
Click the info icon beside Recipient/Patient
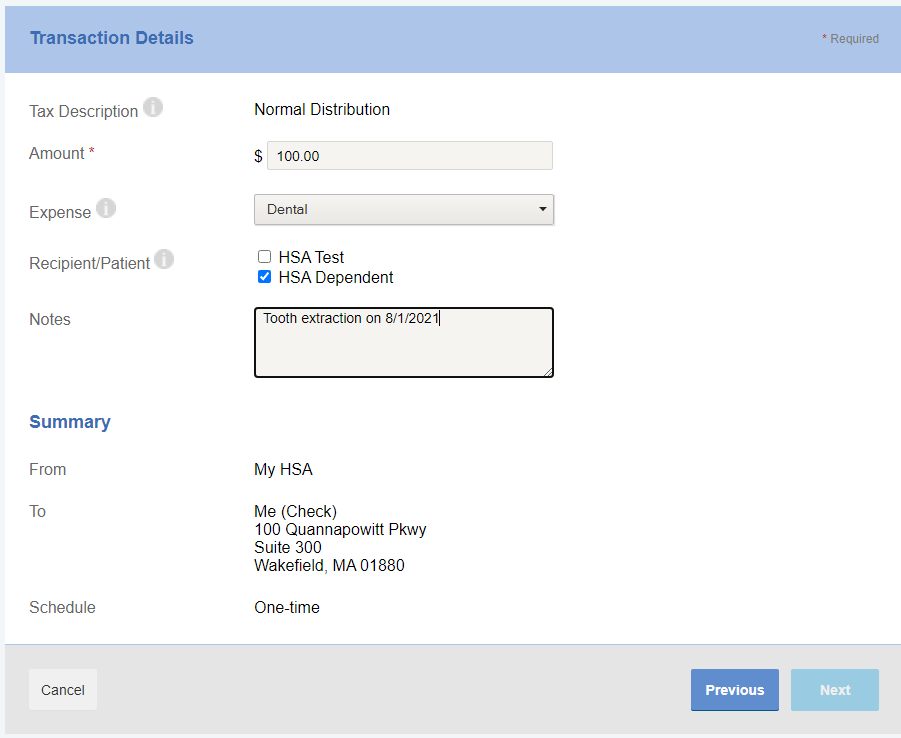(164, 260)
